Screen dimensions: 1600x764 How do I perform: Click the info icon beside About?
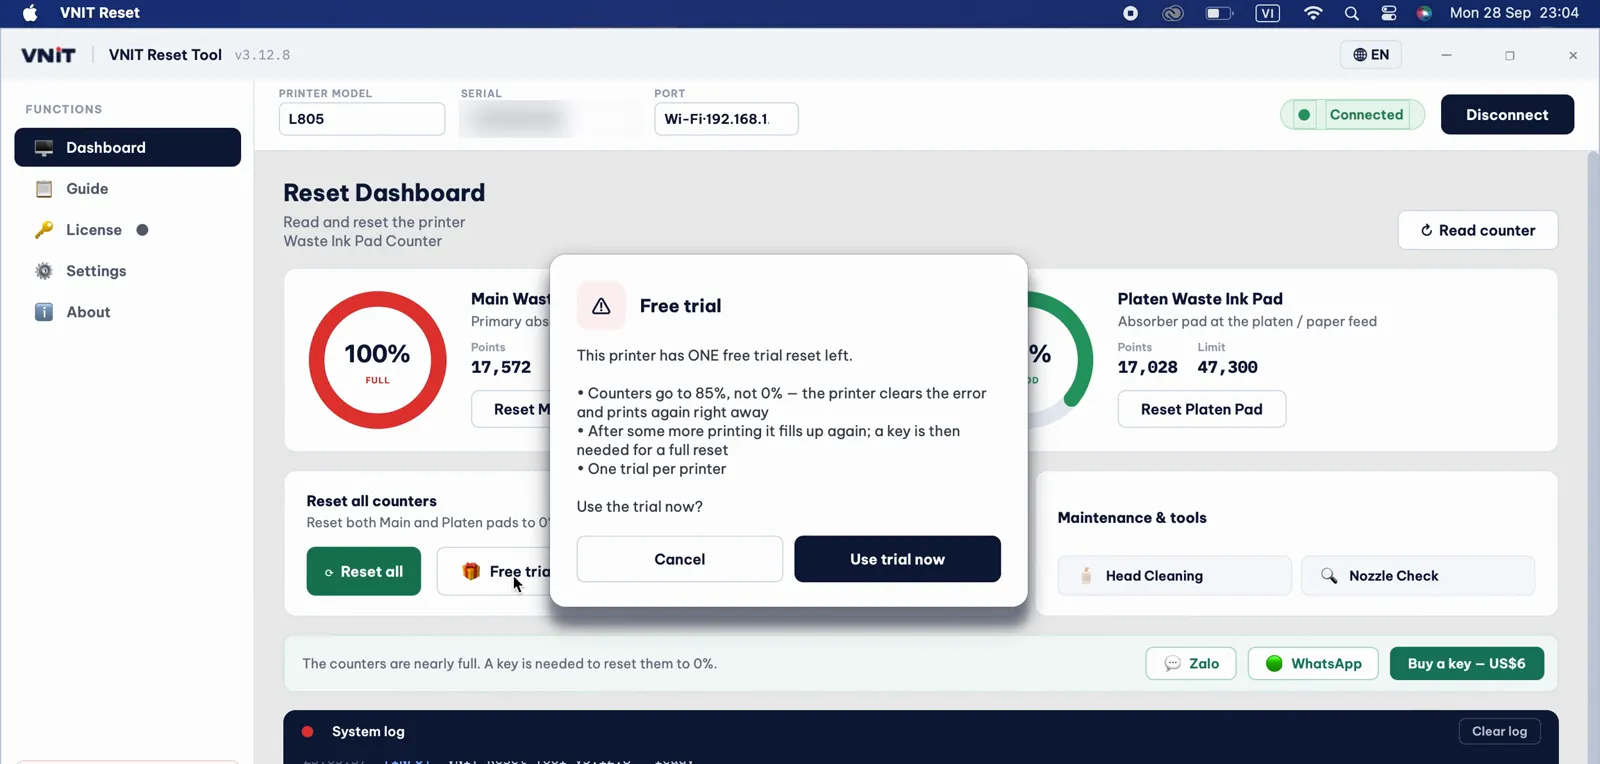44,312
